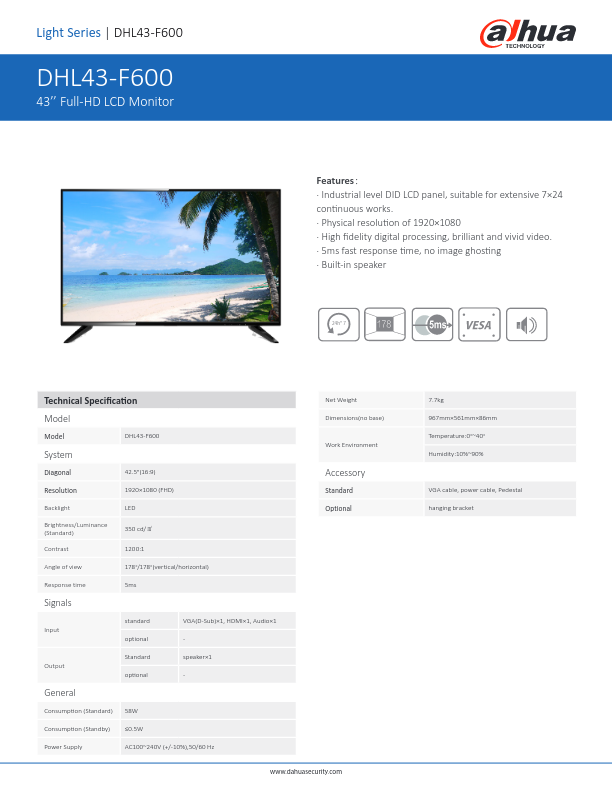
Task: Click the Features heading
Action: (x=336, y=180)
